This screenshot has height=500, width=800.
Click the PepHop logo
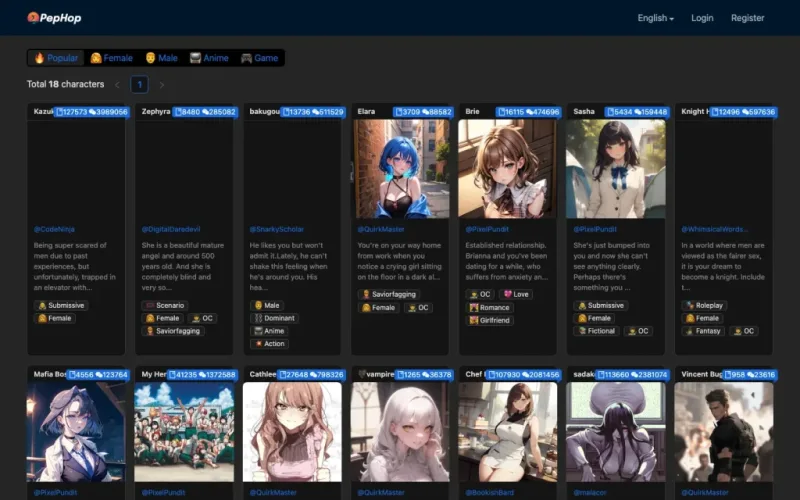[x=55, y=18]
